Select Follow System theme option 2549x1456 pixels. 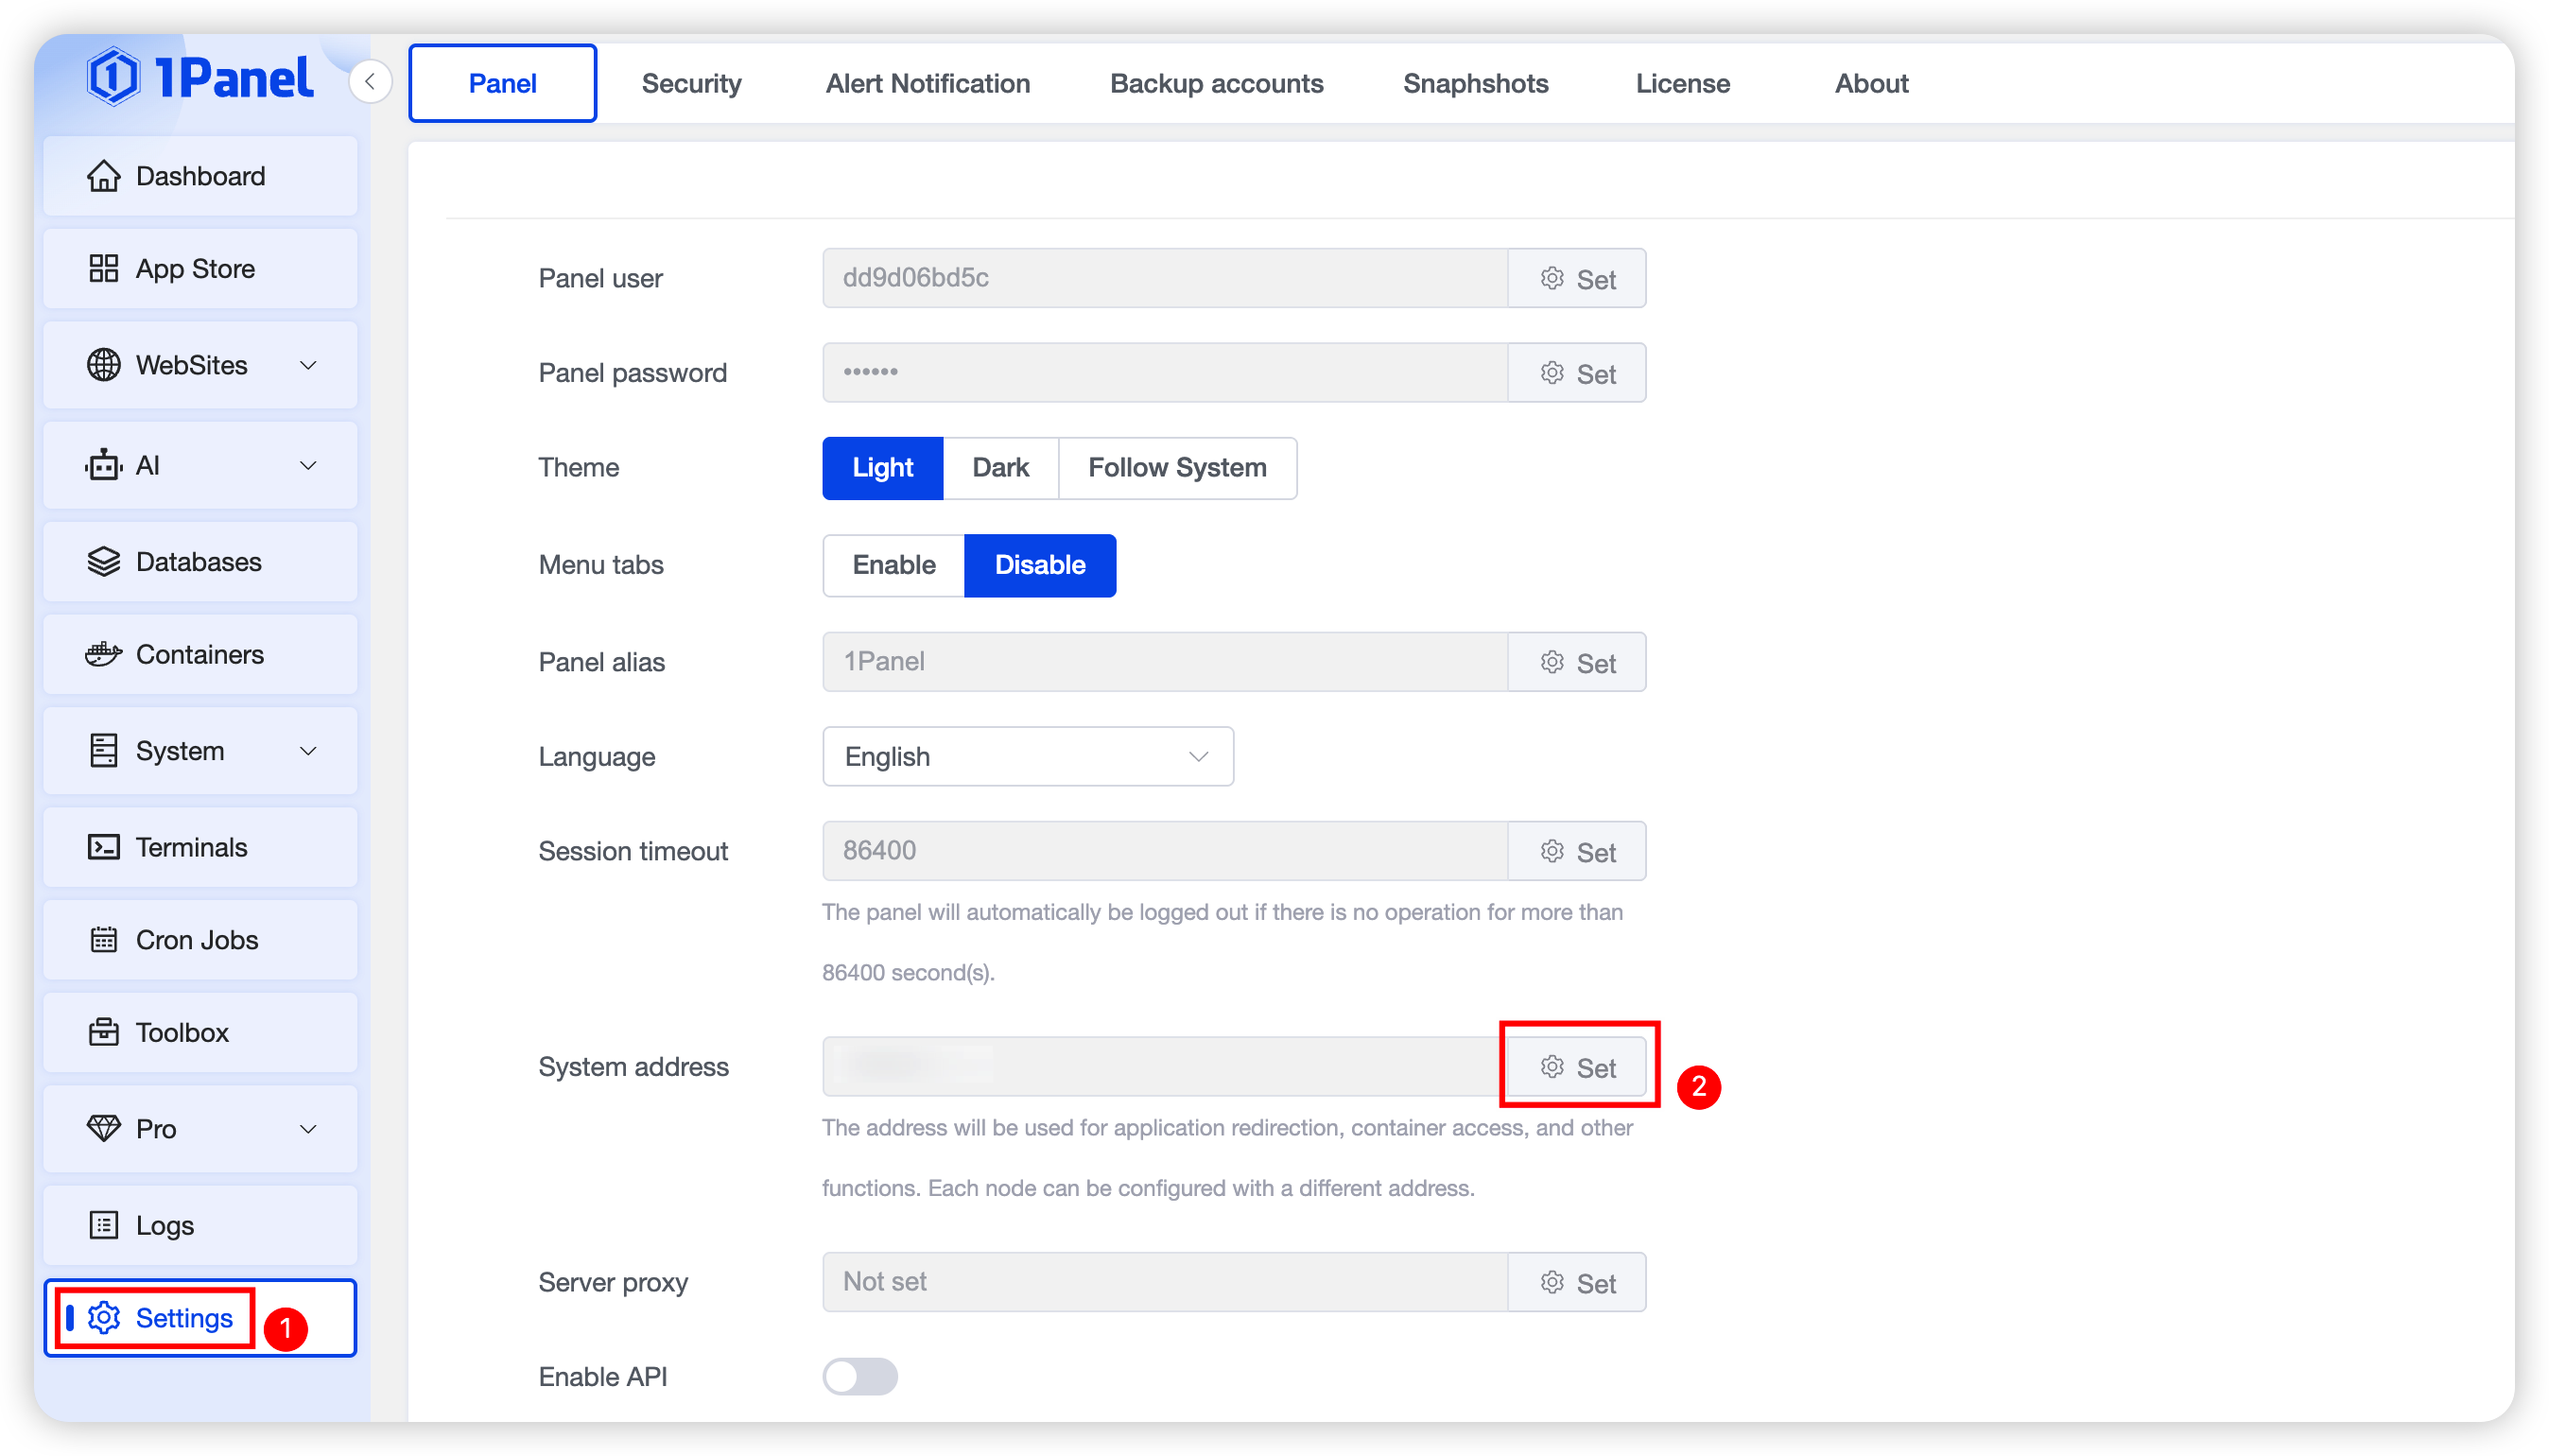click(x=1177, y=468)
